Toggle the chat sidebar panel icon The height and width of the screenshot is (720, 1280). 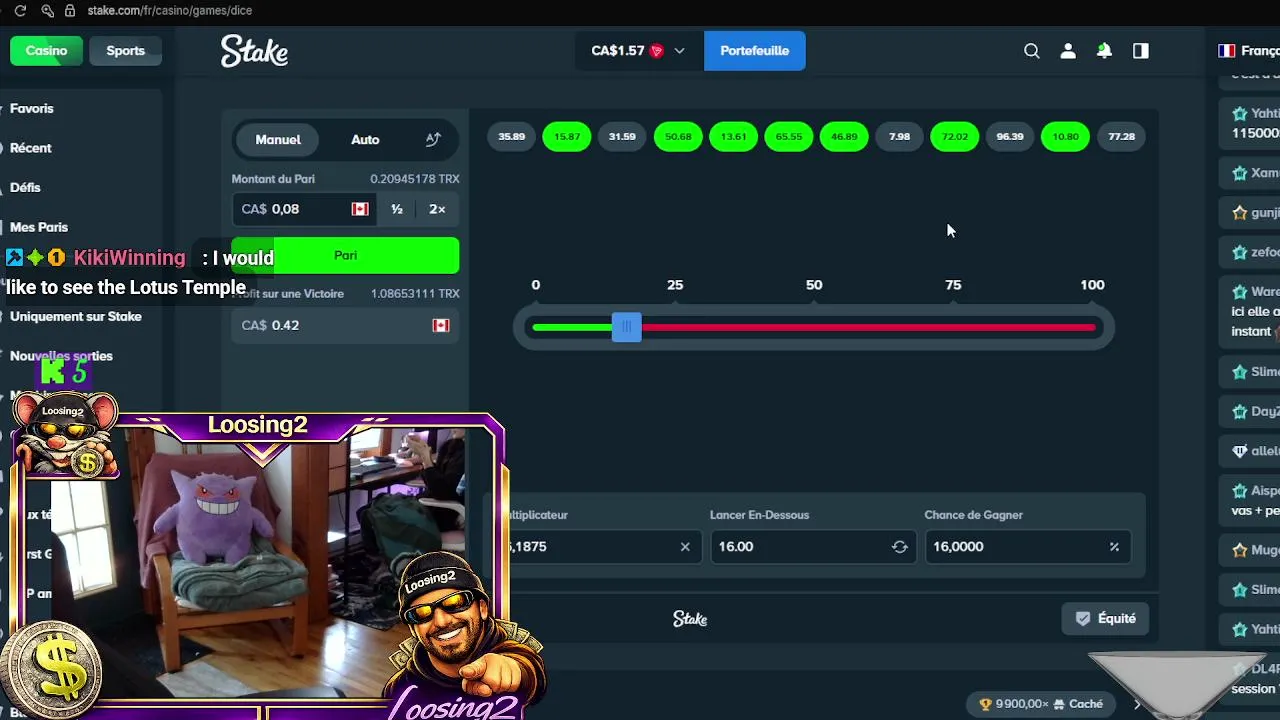1141,51
